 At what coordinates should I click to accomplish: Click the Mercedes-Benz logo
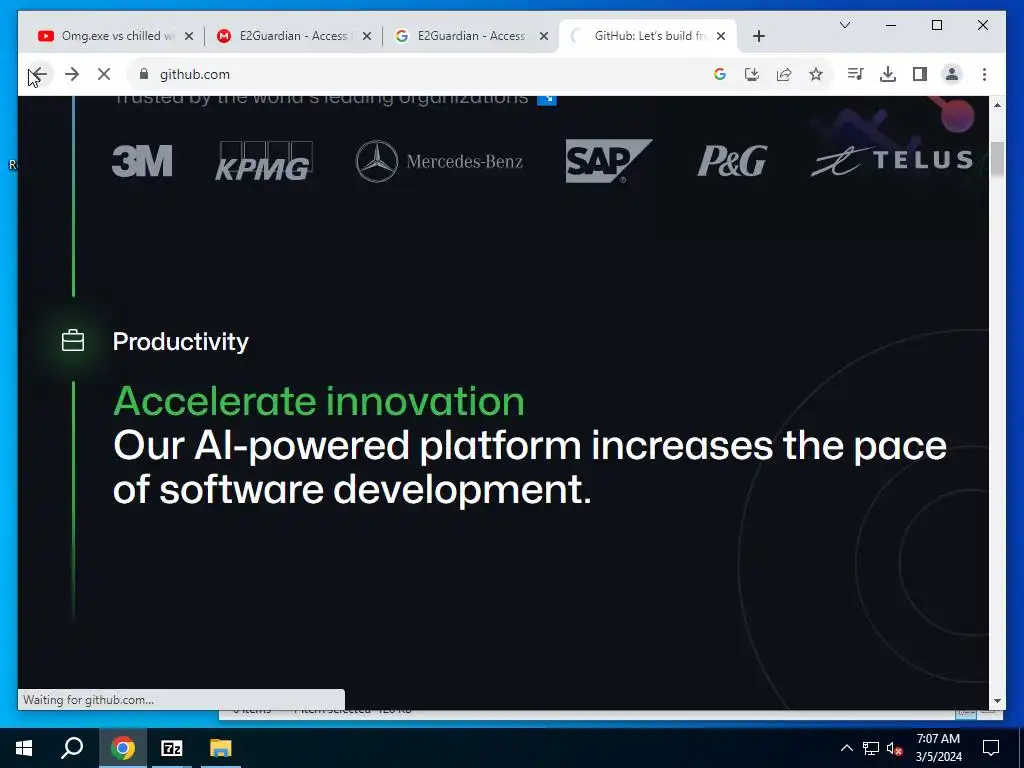439,161
